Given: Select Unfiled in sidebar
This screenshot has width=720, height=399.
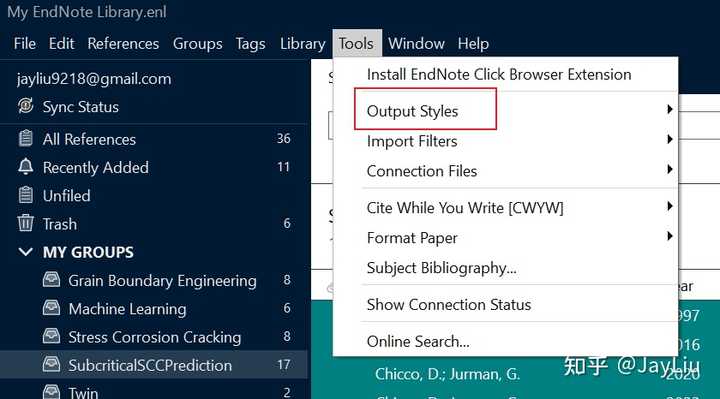Looking at the screenshot, I should [x=154, y=196].
